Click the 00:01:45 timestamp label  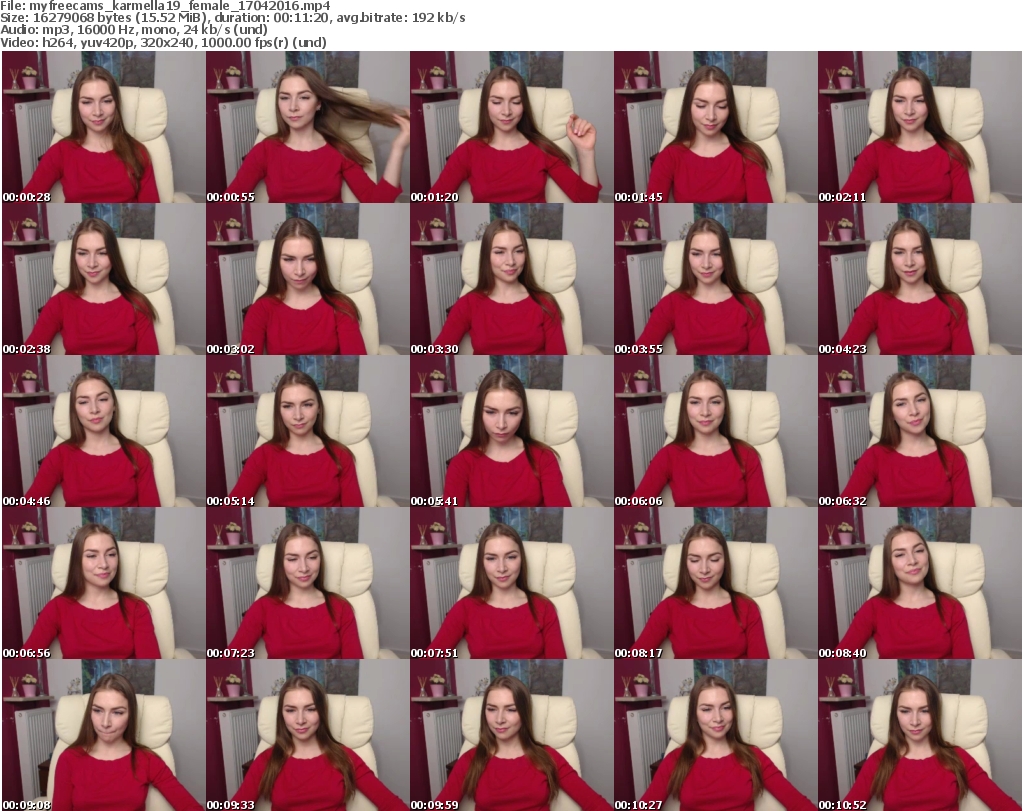(638, 197)
